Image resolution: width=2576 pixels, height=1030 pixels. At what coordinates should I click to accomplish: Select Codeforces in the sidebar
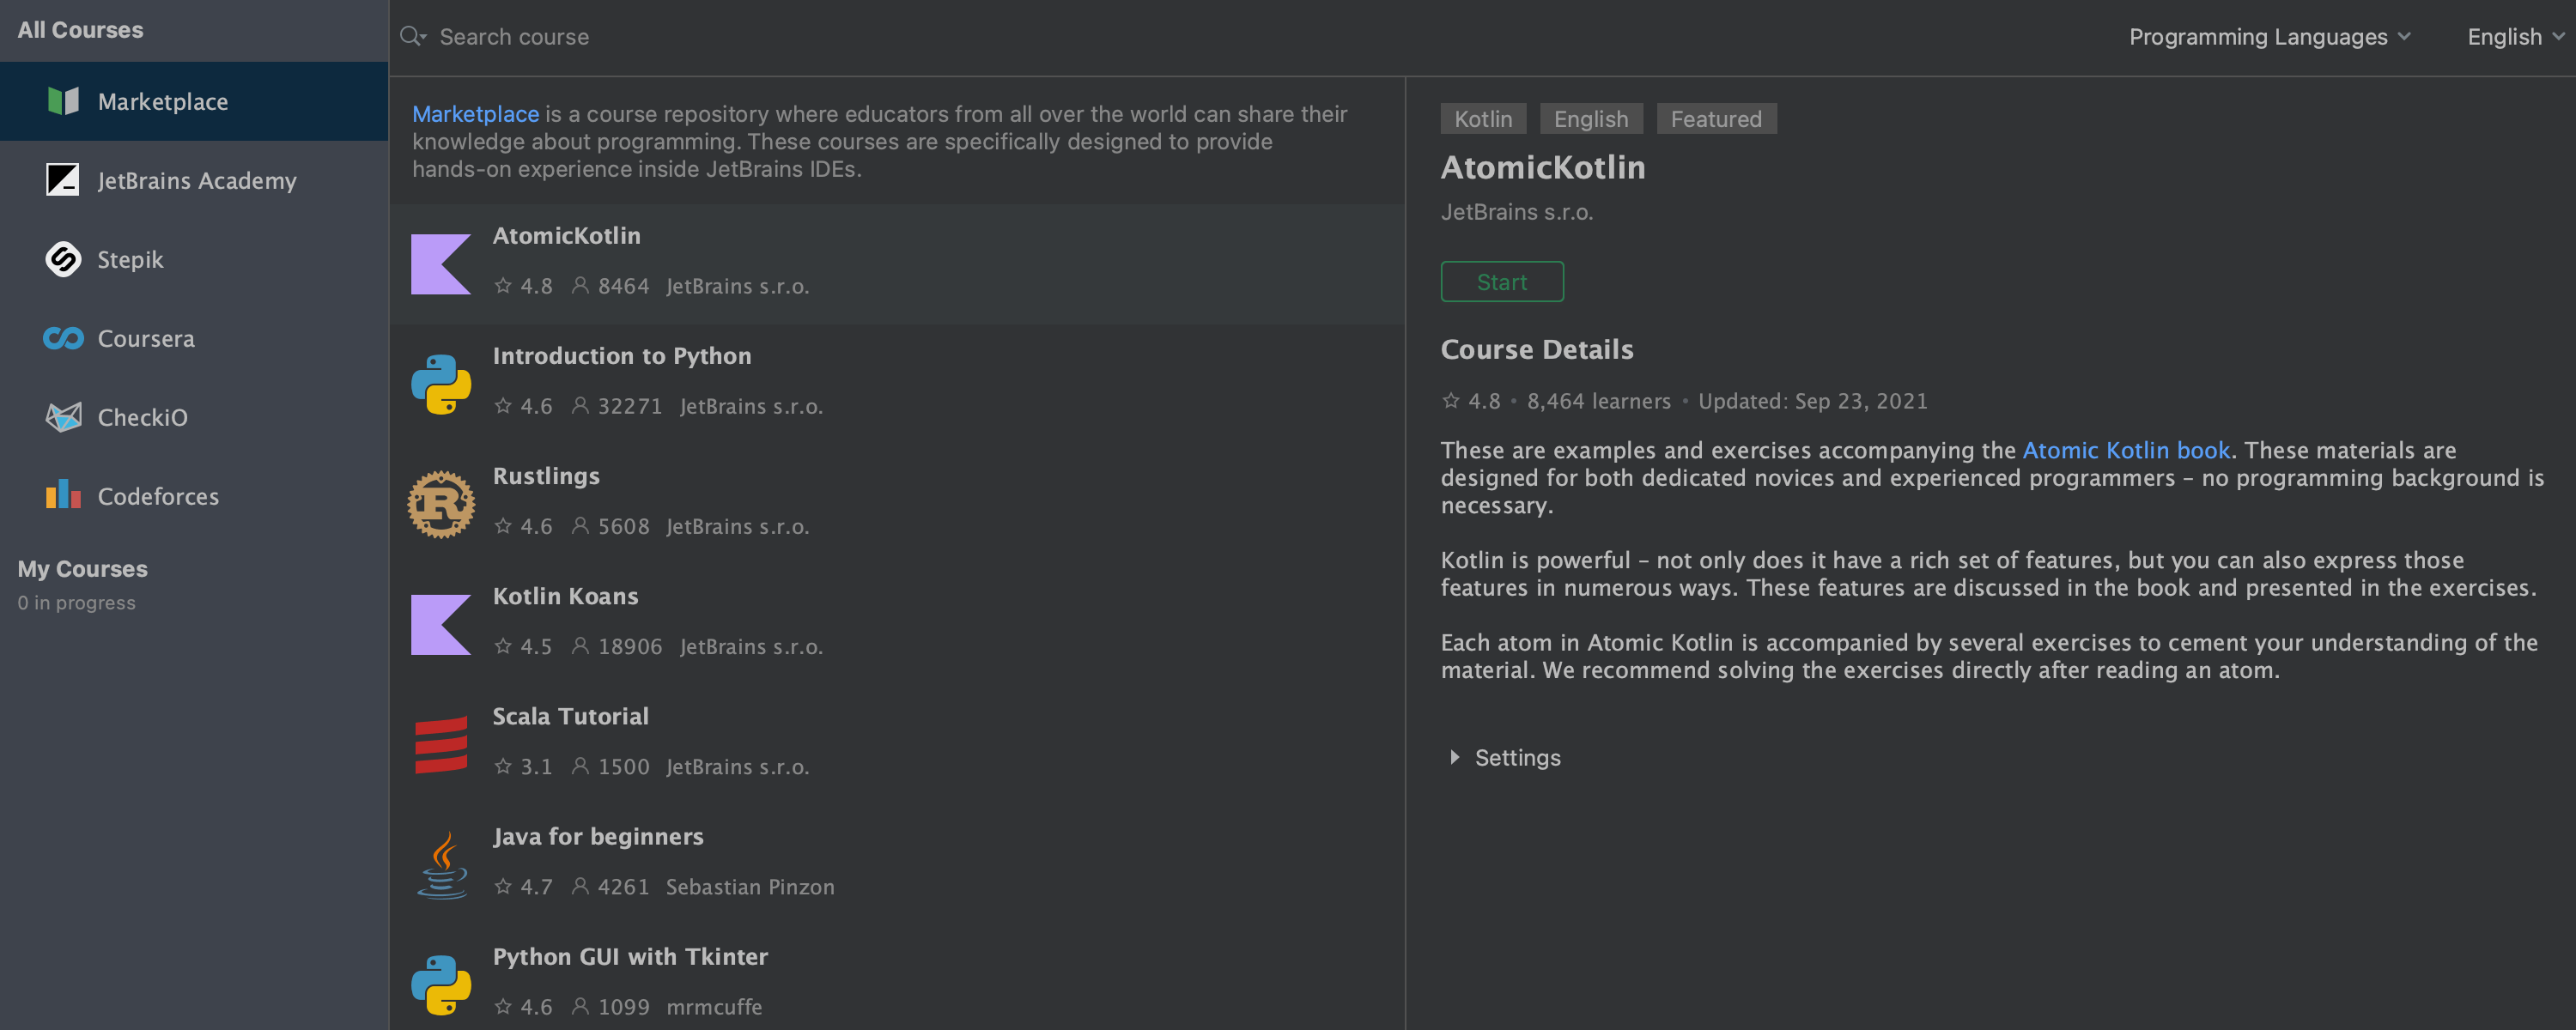coord(158,496)
